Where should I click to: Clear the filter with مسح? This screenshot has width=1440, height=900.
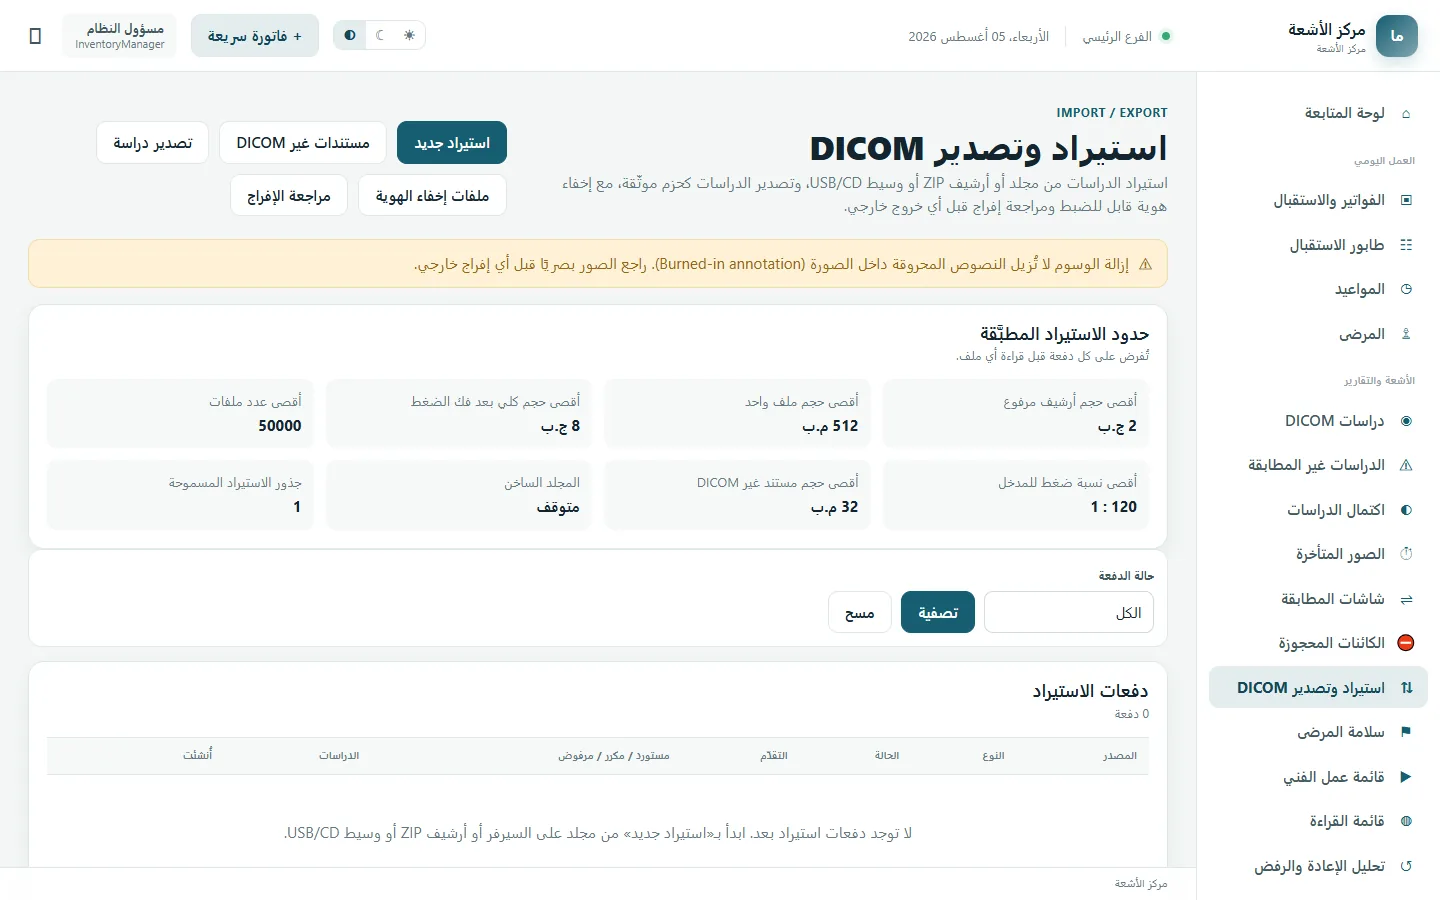tap(860, 612)
